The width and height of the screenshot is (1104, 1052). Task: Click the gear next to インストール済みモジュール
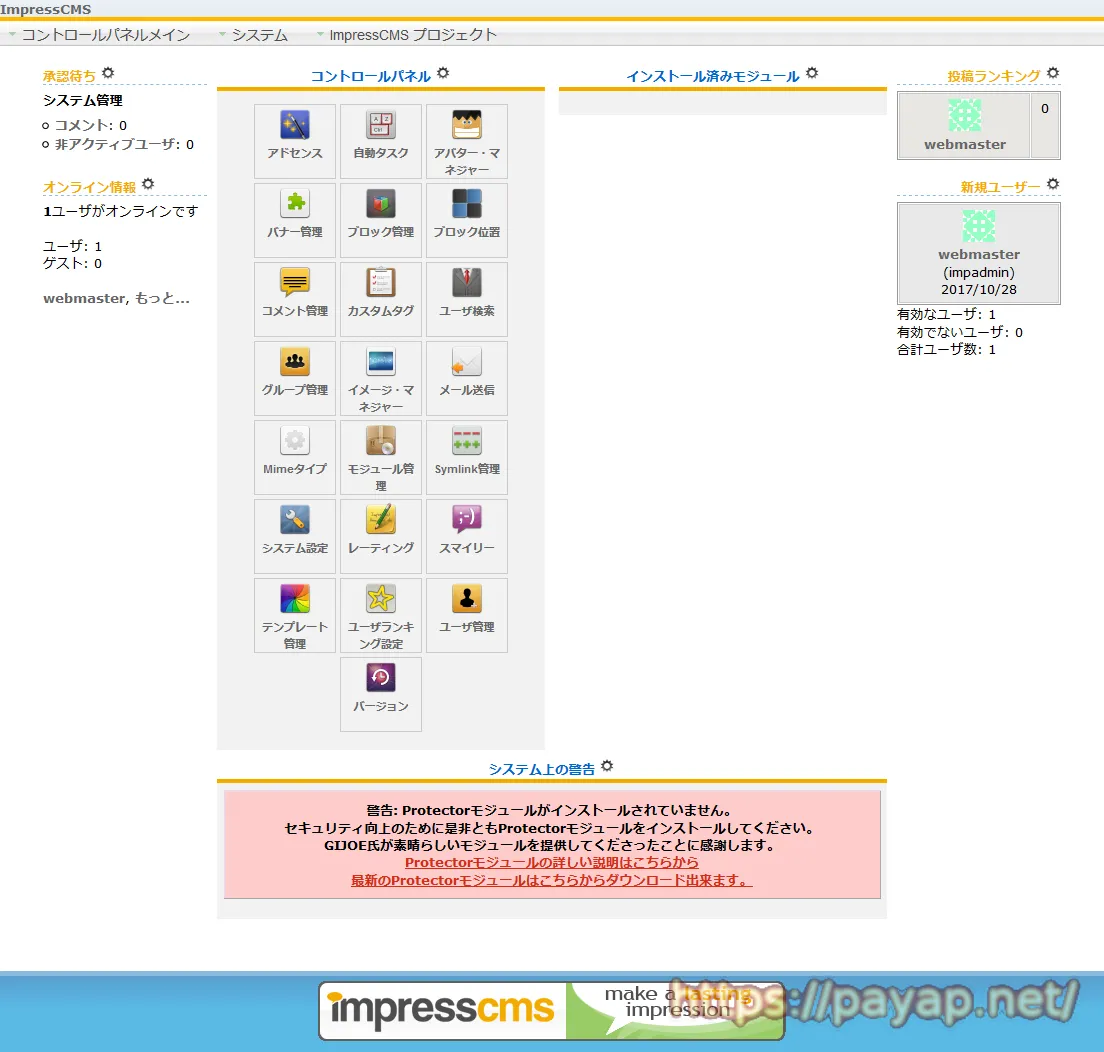point(812,73)
